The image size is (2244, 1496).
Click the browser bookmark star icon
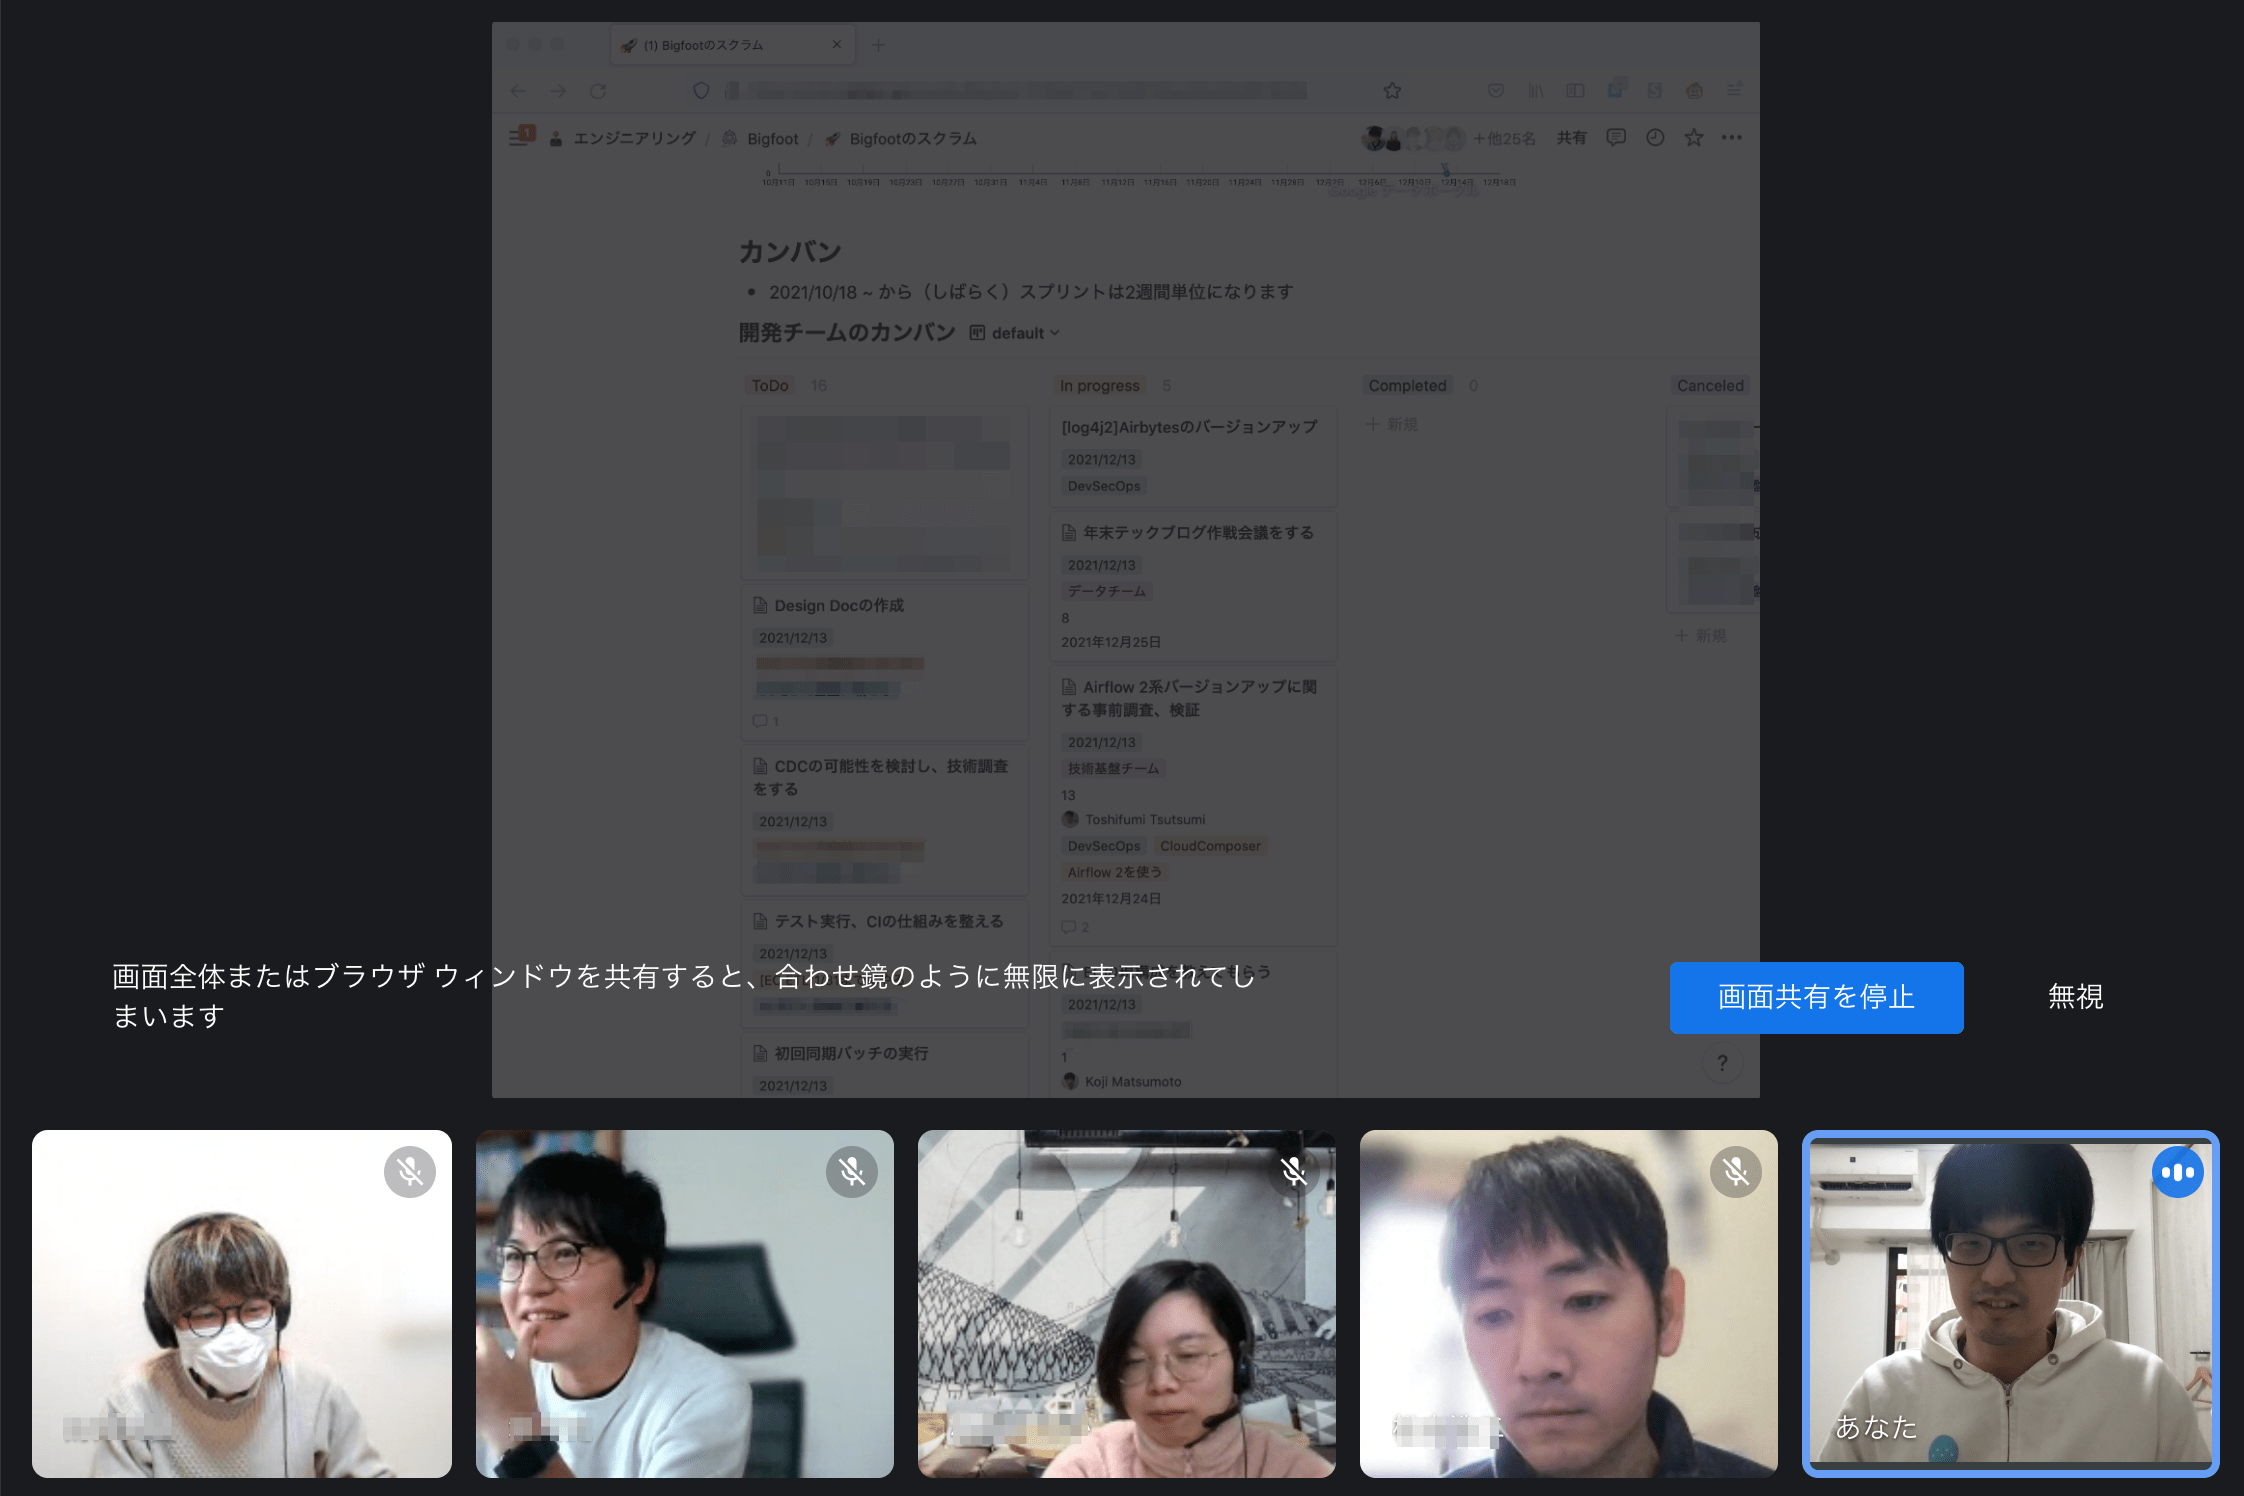[1392, 91]
